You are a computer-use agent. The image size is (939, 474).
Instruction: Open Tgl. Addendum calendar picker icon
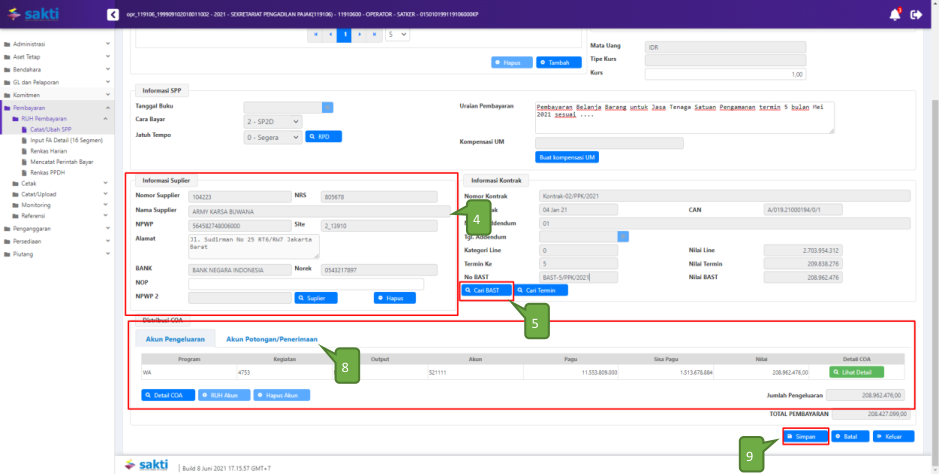pos(623,237)
